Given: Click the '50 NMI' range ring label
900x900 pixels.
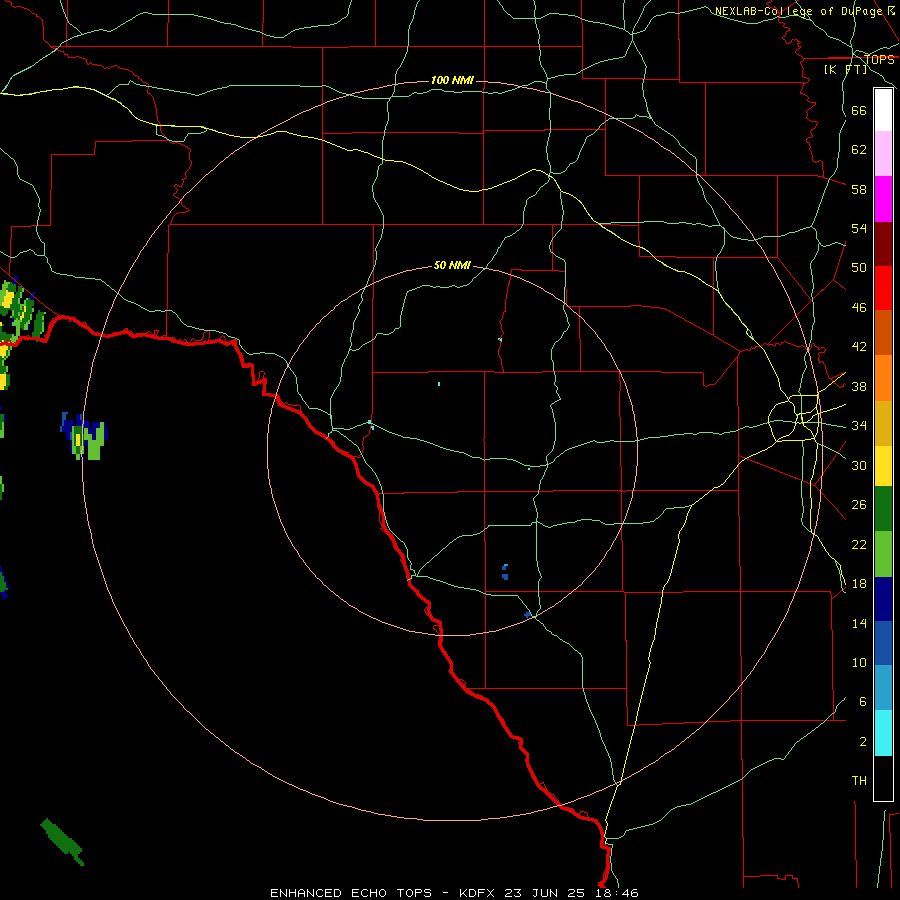Looking at the screenshot, I should click(x=452, y=265).
